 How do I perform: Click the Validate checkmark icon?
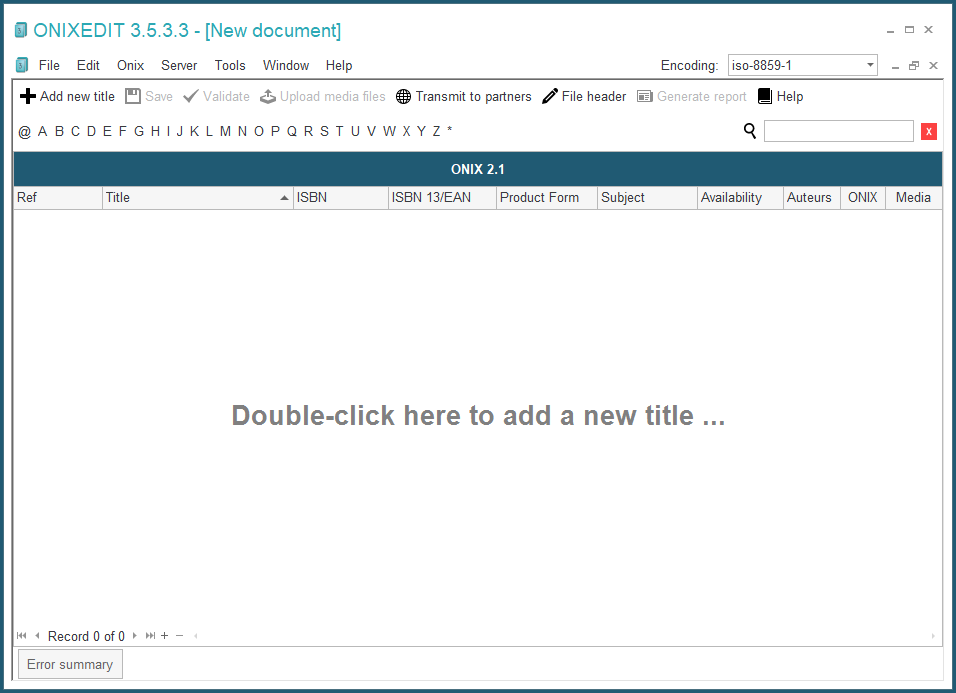point(191,96)
